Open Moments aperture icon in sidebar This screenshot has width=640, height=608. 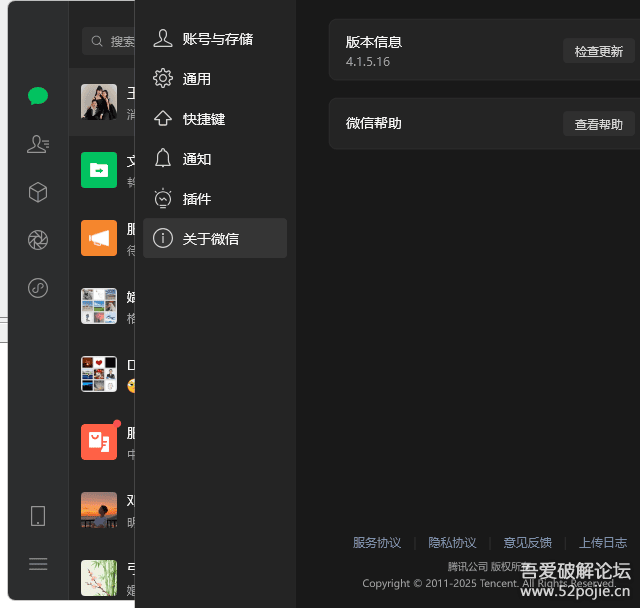(x=38, y=240)
